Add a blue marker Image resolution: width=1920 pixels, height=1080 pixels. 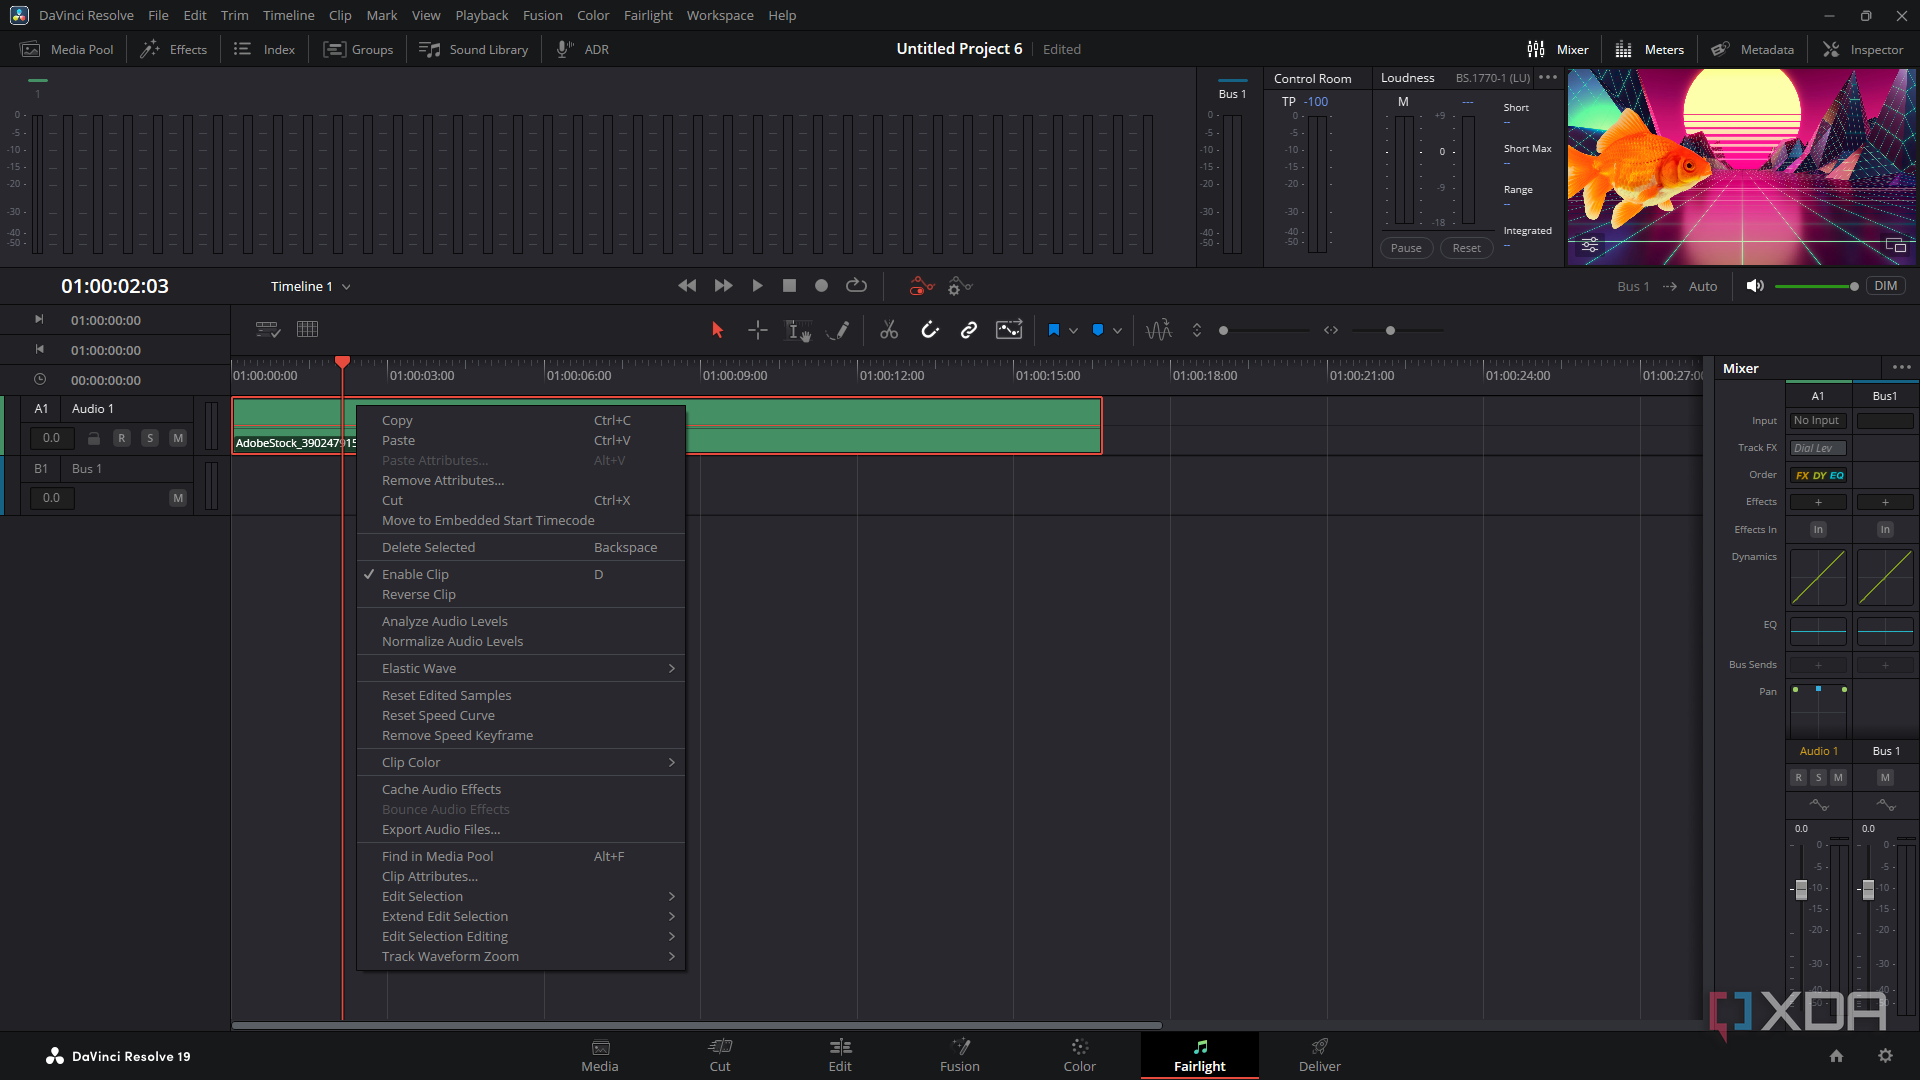coord(1098,330)
